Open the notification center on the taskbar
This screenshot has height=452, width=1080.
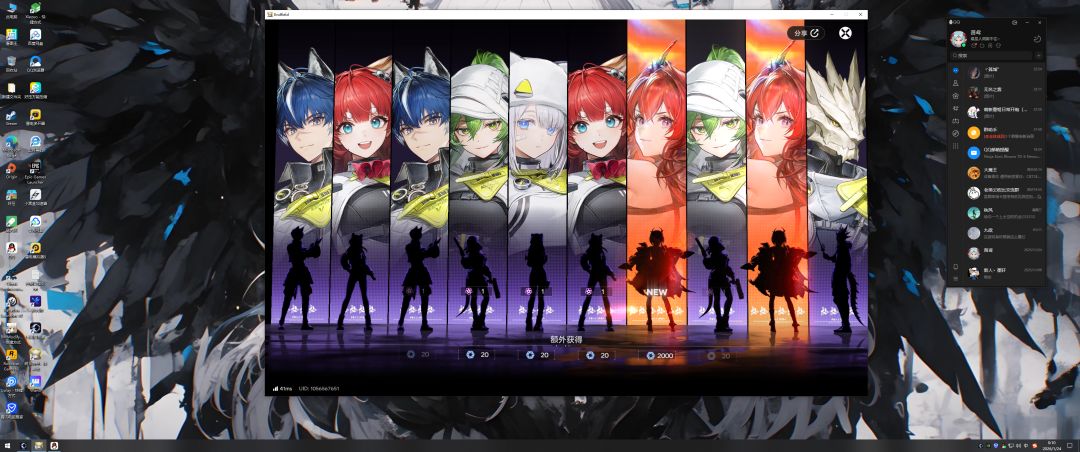tap(1070, 445)
